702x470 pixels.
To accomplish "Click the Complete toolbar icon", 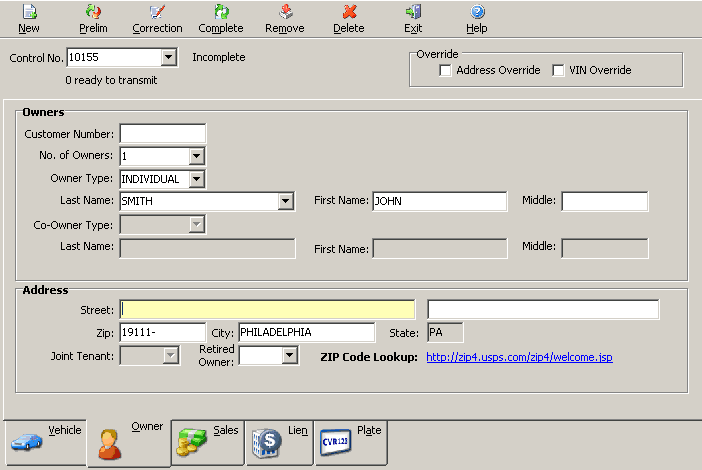I will (220, 13).
